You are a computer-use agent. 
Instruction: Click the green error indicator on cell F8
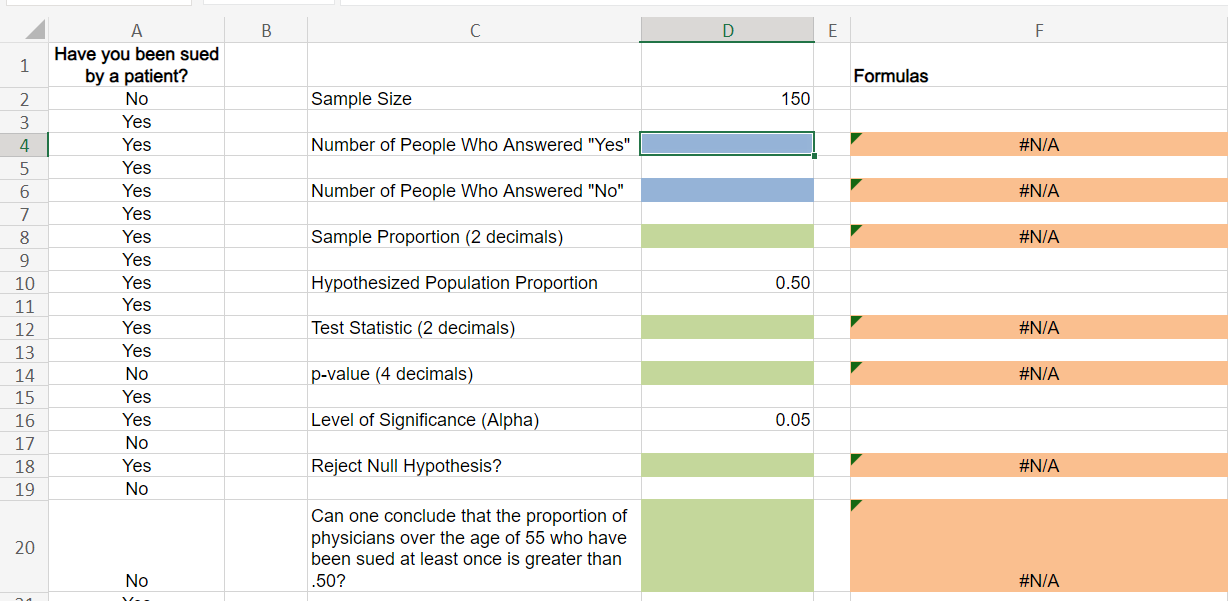[855, 229]
